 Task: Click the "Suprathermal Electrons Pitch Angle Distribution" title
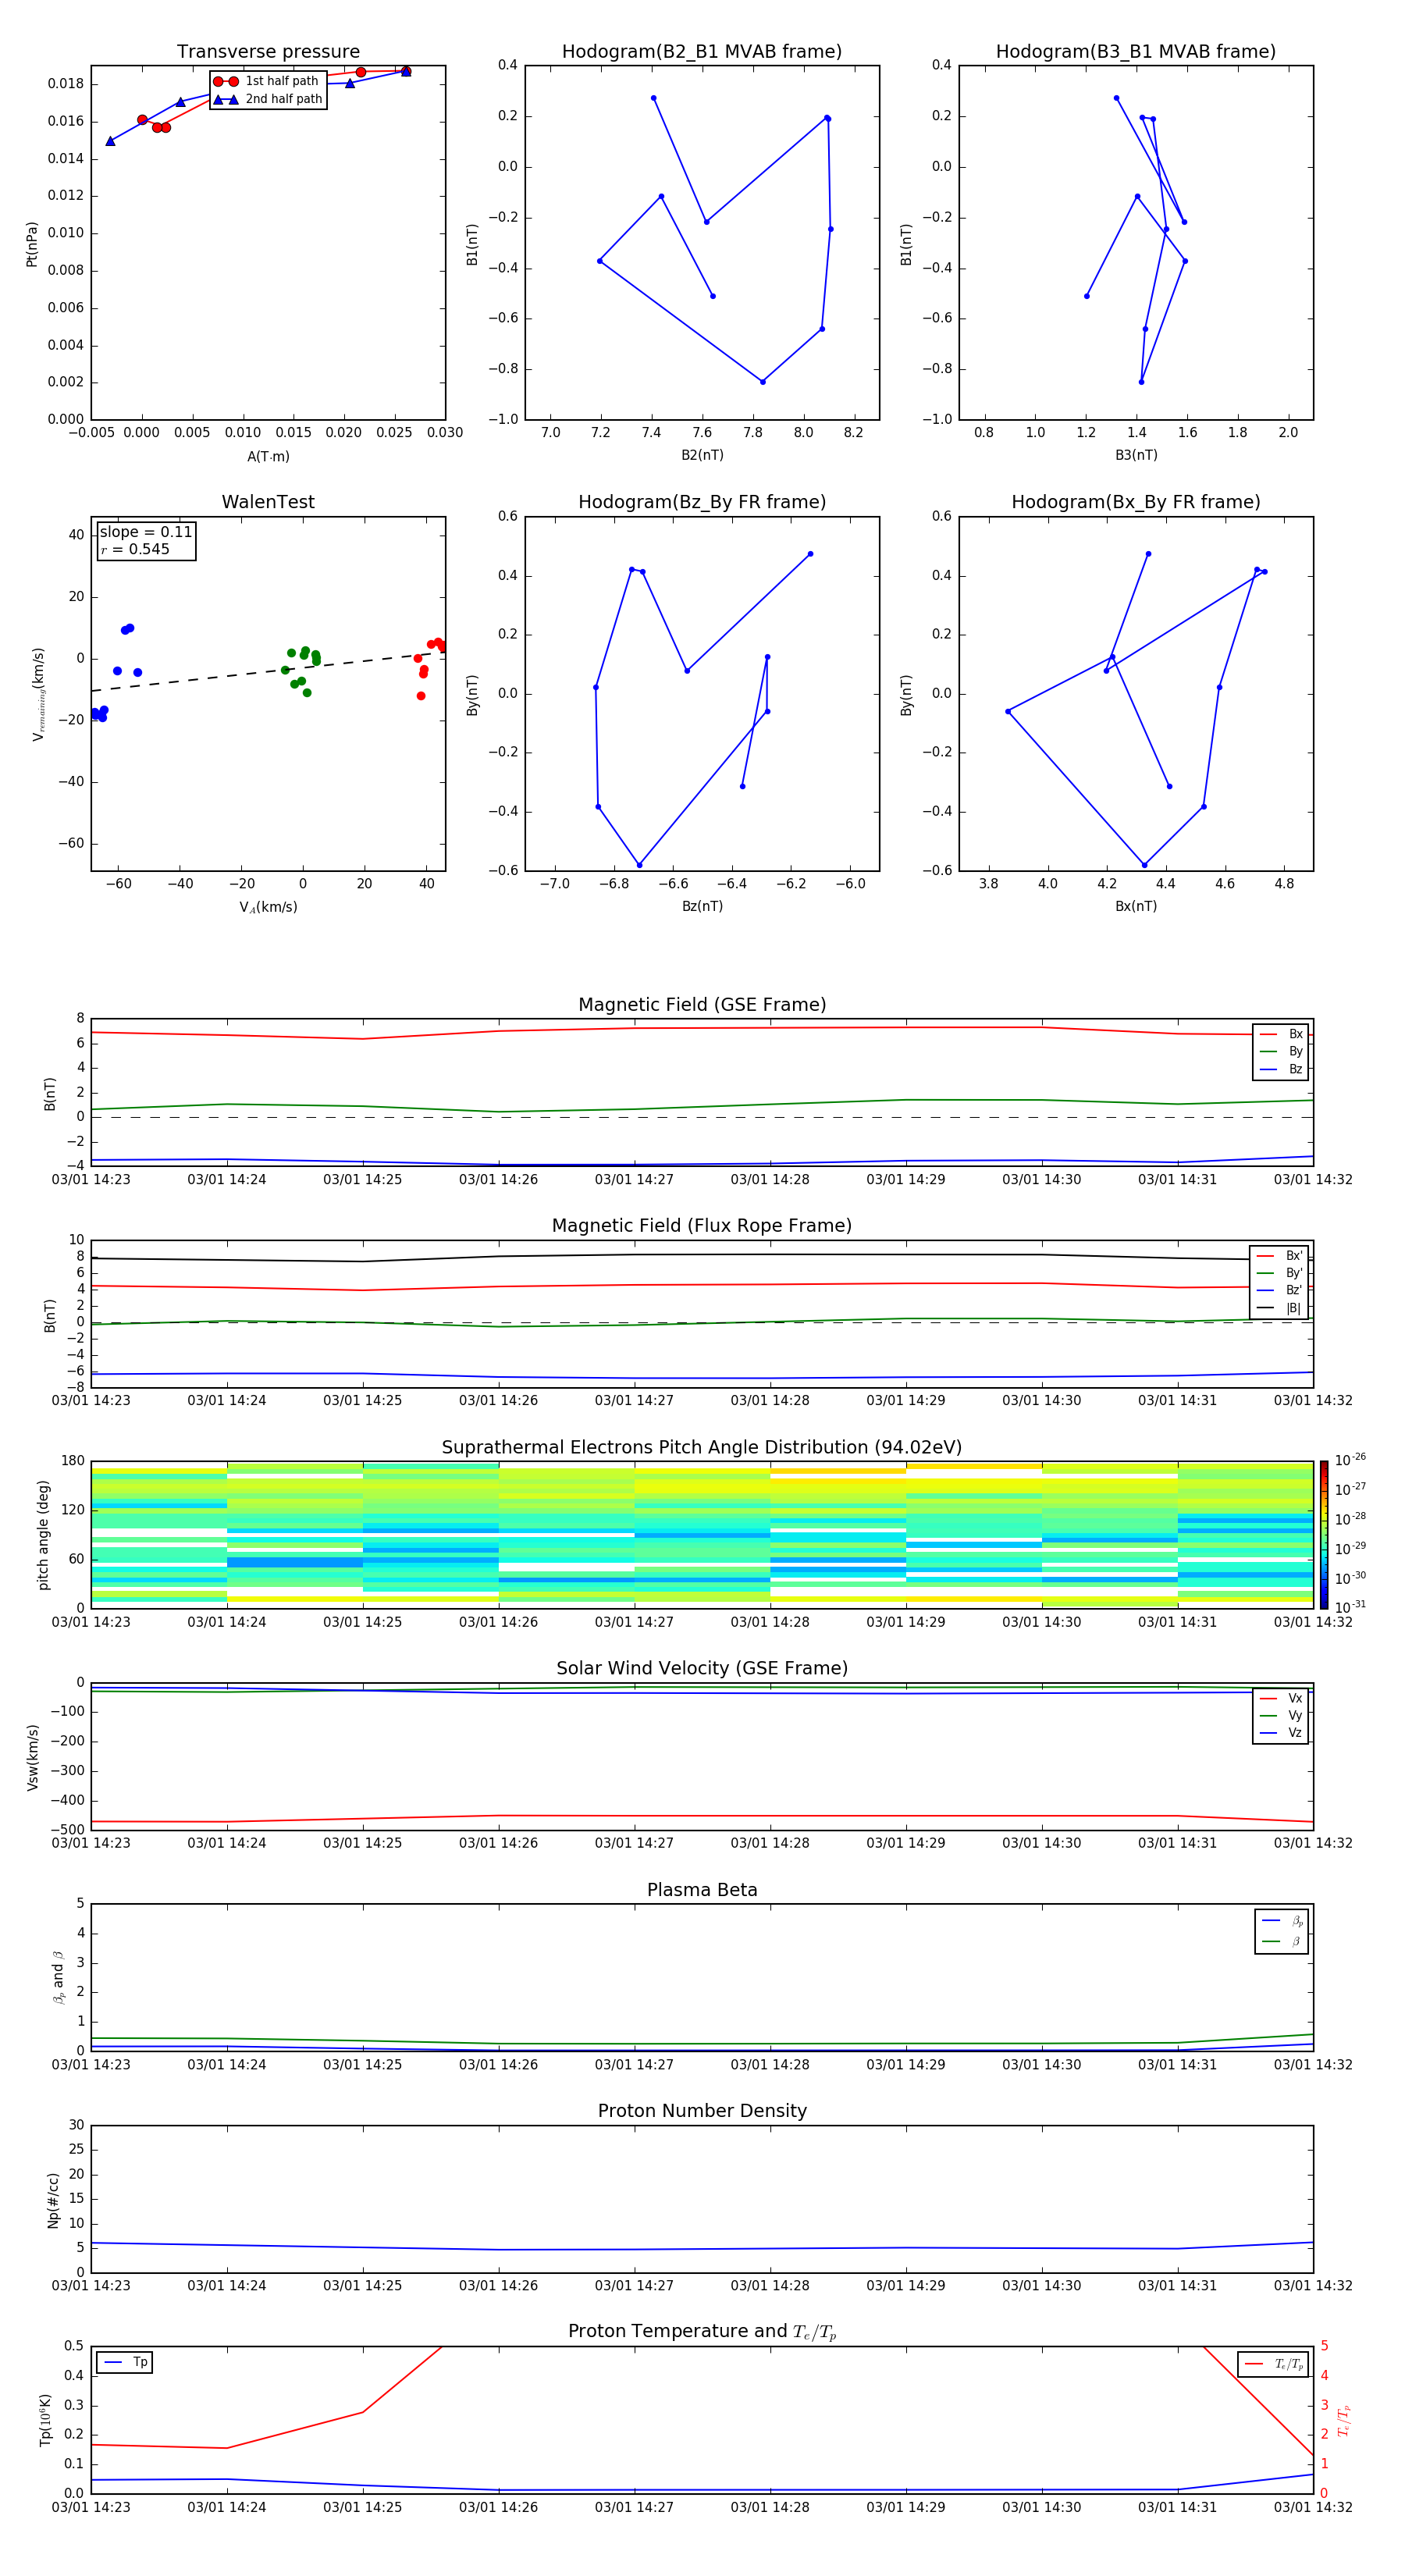pos(701,1447)
